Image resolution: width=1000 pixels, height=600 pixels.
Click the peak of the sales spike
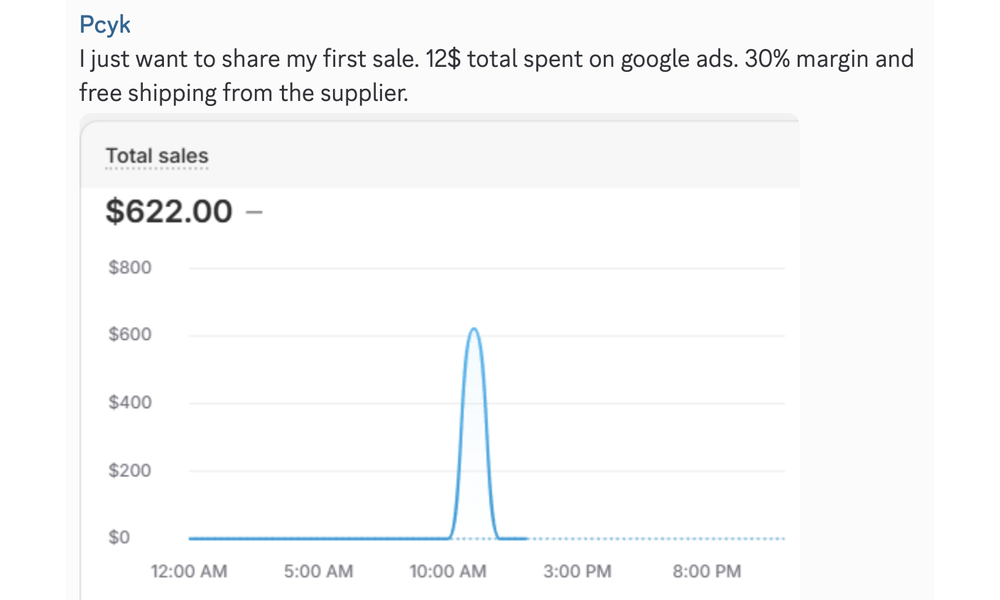[x=474, y=329]
